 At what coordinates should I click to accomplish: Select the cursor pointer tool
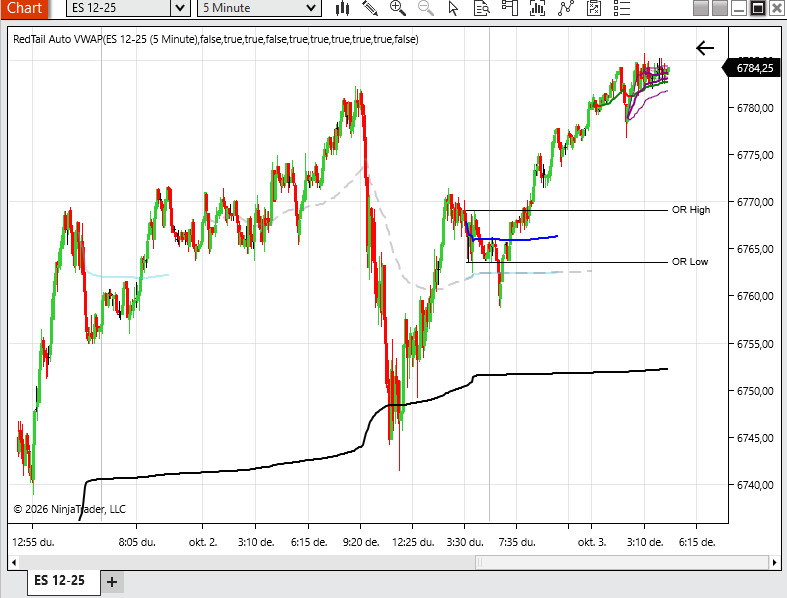click(x=454, y=8)
